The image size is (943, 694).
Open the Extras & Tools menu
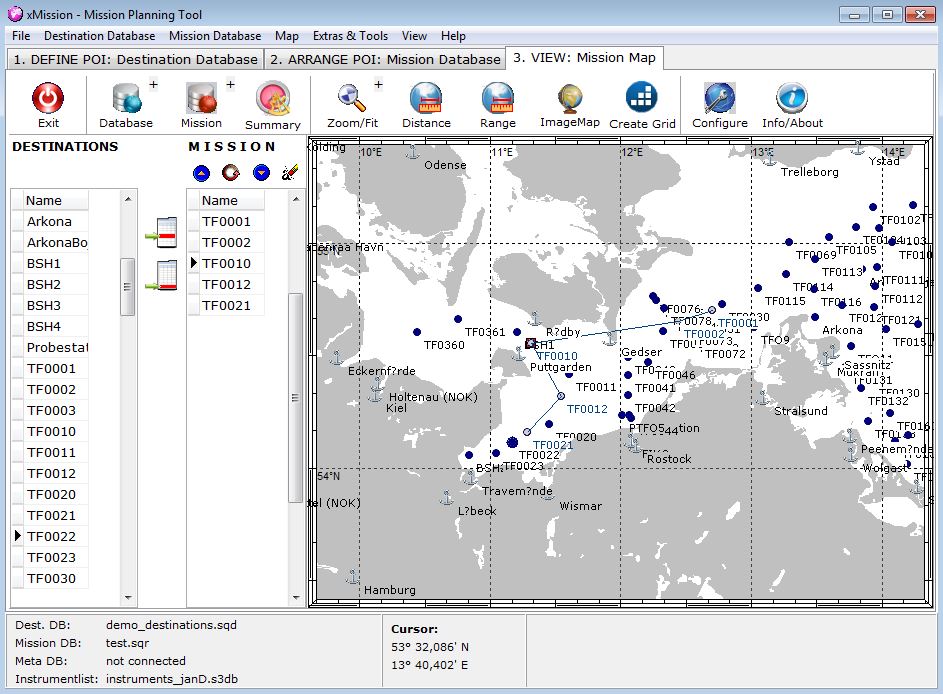coord(350,36)
